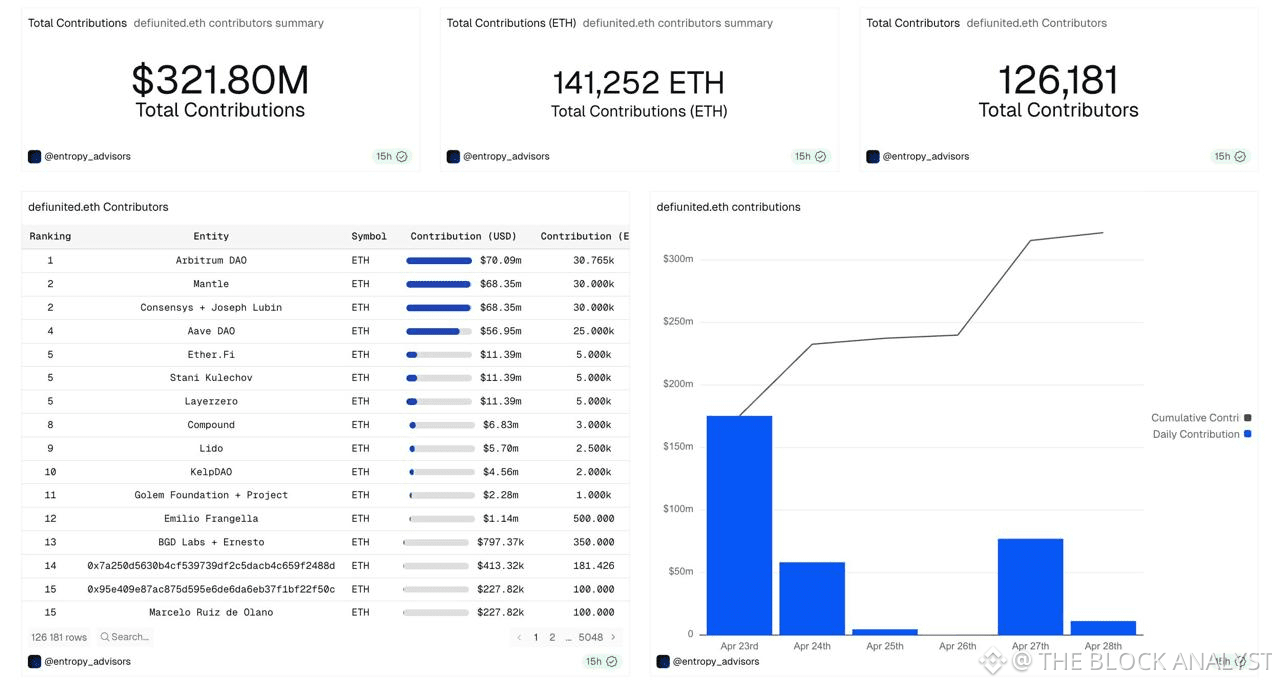Viewport: 1280px width, 686px height.
Task: Click the 15h refresh badge under the Contributors table
Action: click(601, 662)
